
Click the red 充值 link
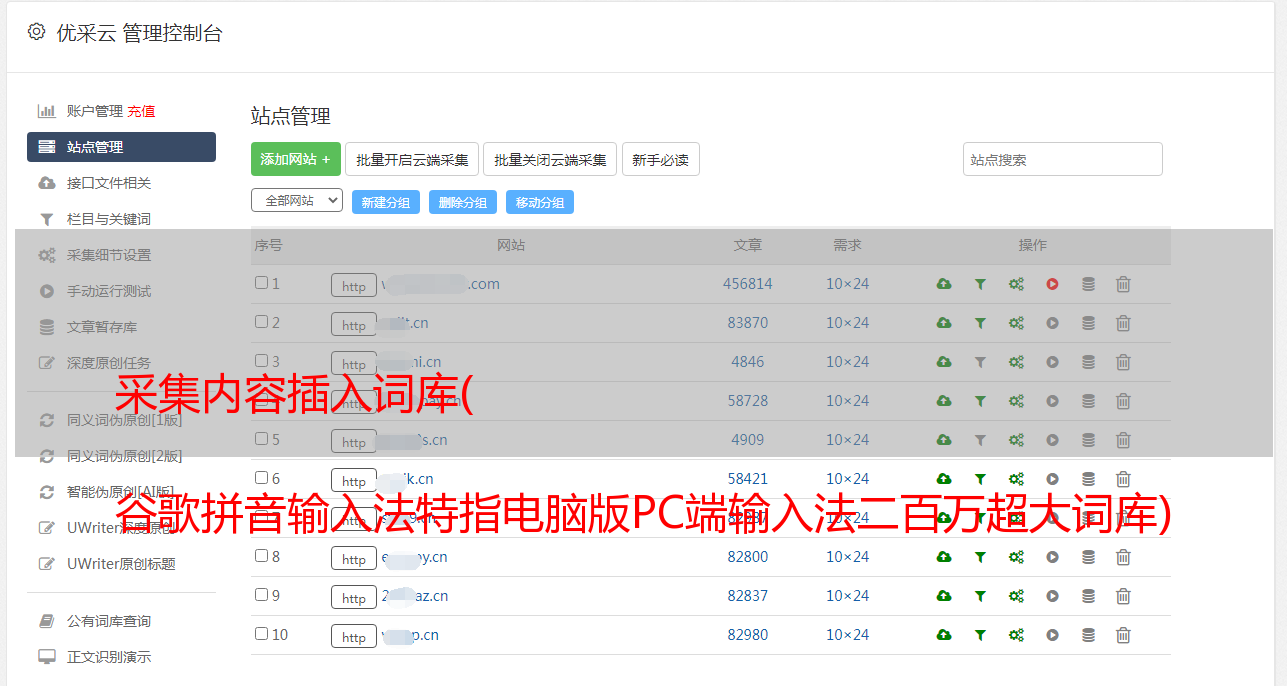pos(141,111)
